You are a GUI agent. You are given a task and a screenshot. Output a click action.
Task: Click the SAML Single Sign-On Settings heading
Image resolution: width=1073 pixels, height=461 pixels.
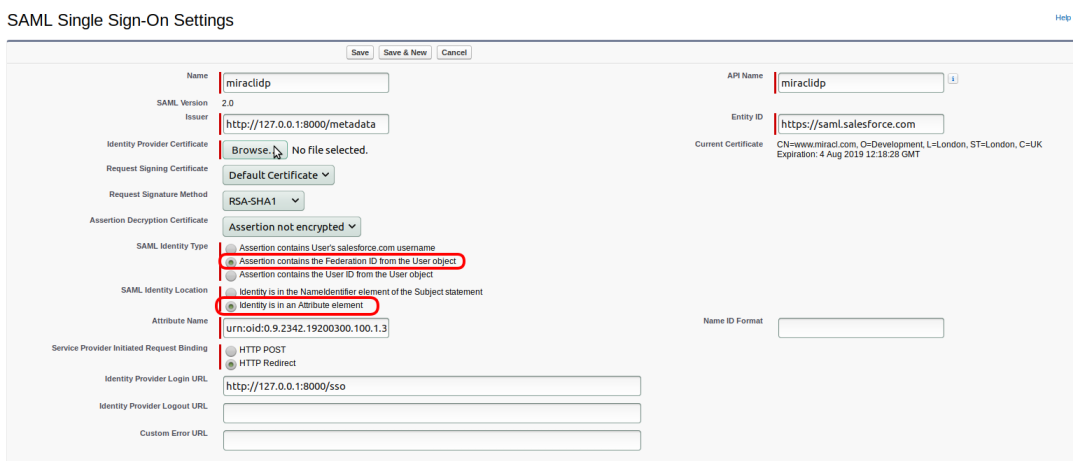pyautogui.click(x=120, y=21)
